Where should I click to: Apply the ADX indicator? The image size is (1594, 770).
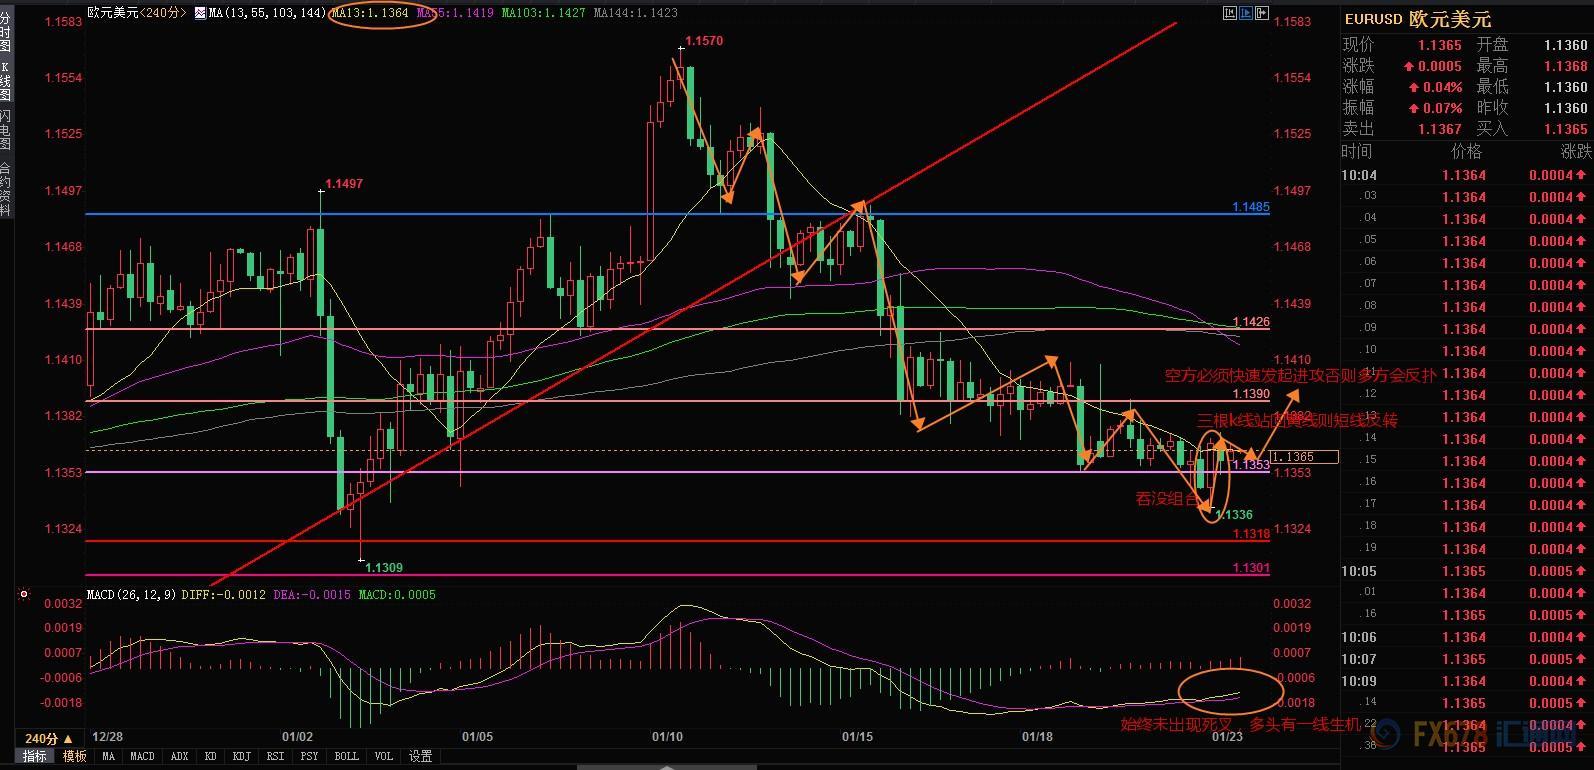point(180,757)
